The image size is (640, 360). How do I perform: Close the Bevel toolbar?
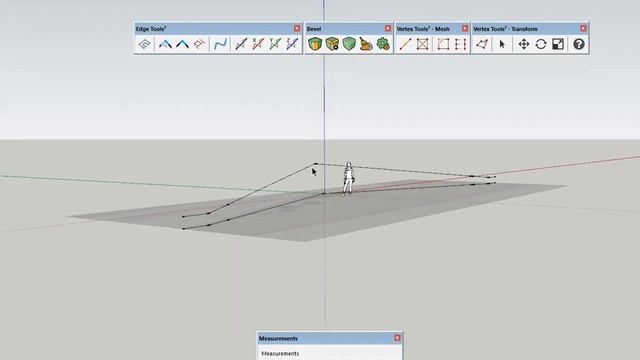[388, 28]
